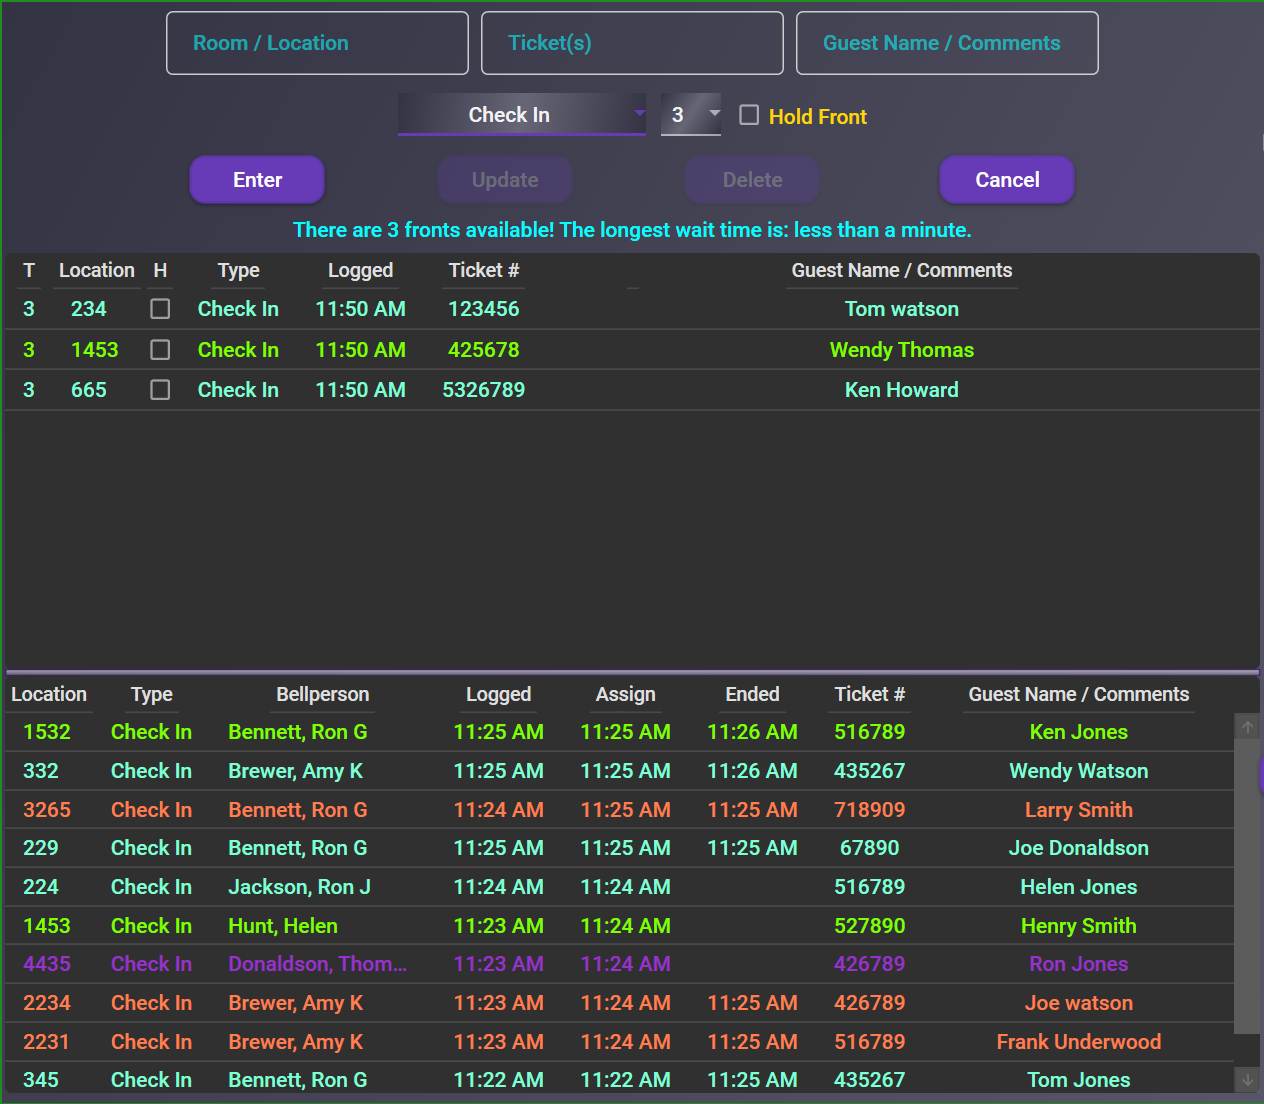
Task: Sort pending list by Ticket # header
Action: [483, 271]
